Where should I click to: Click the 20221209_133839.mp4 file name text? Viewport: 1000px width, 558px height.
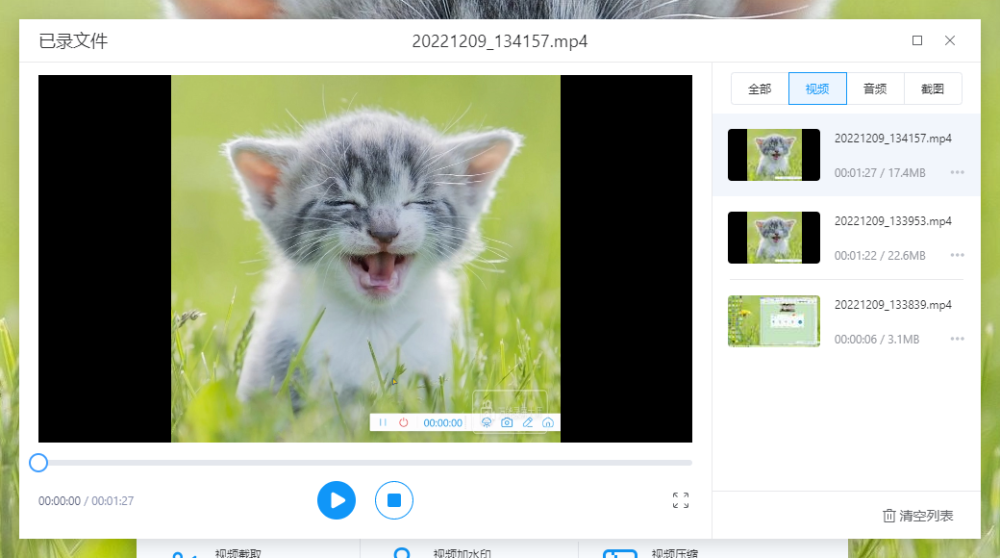point(892,305)
